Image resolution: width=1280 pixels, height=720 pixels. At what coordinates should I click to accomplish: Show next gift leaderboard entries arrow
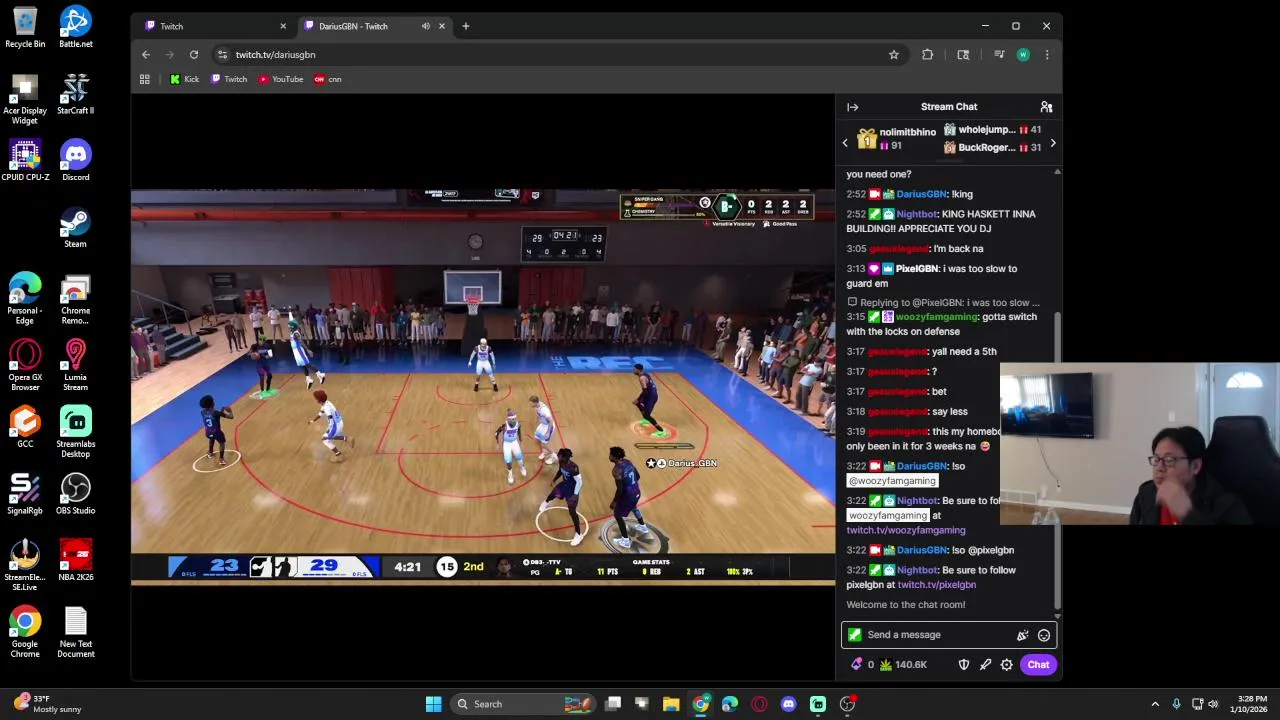pyautogui.click(x=1053, y=144)
